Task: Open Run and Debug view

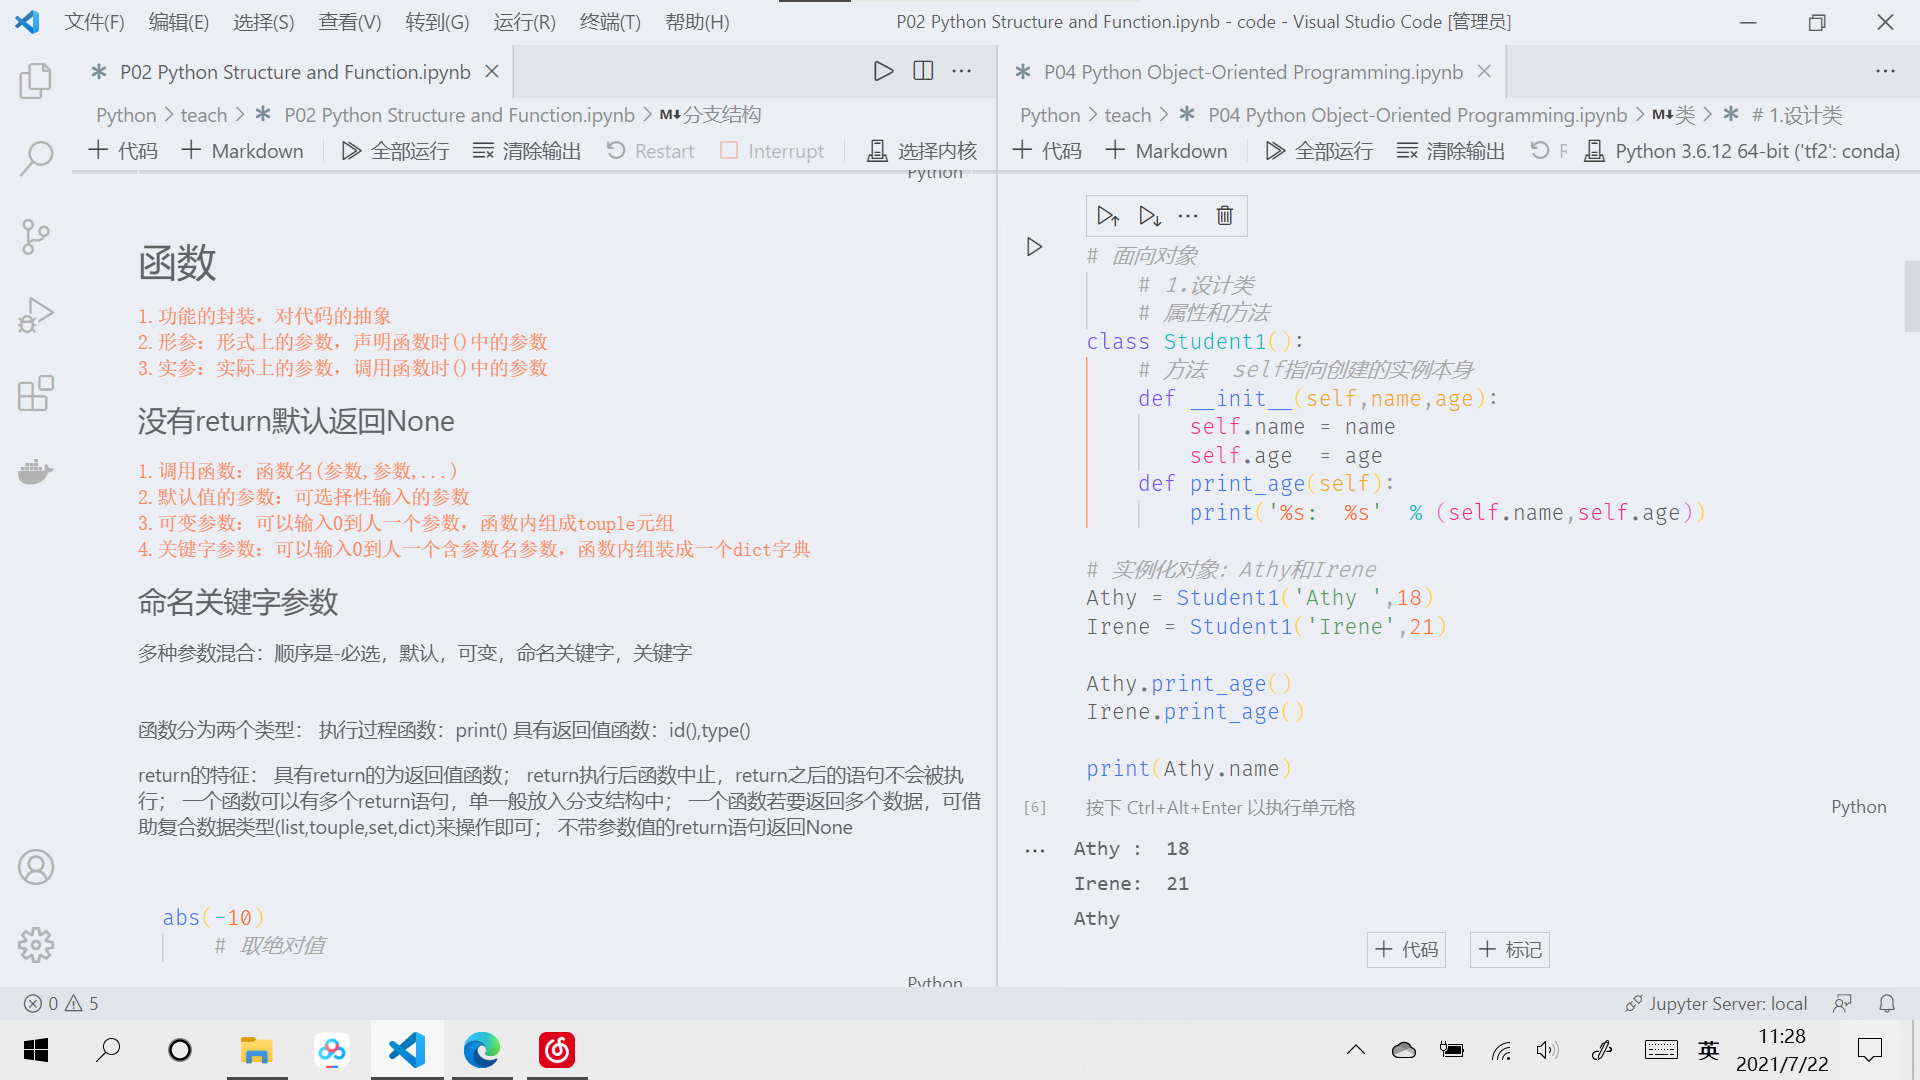Action: [x=36, y=315]
